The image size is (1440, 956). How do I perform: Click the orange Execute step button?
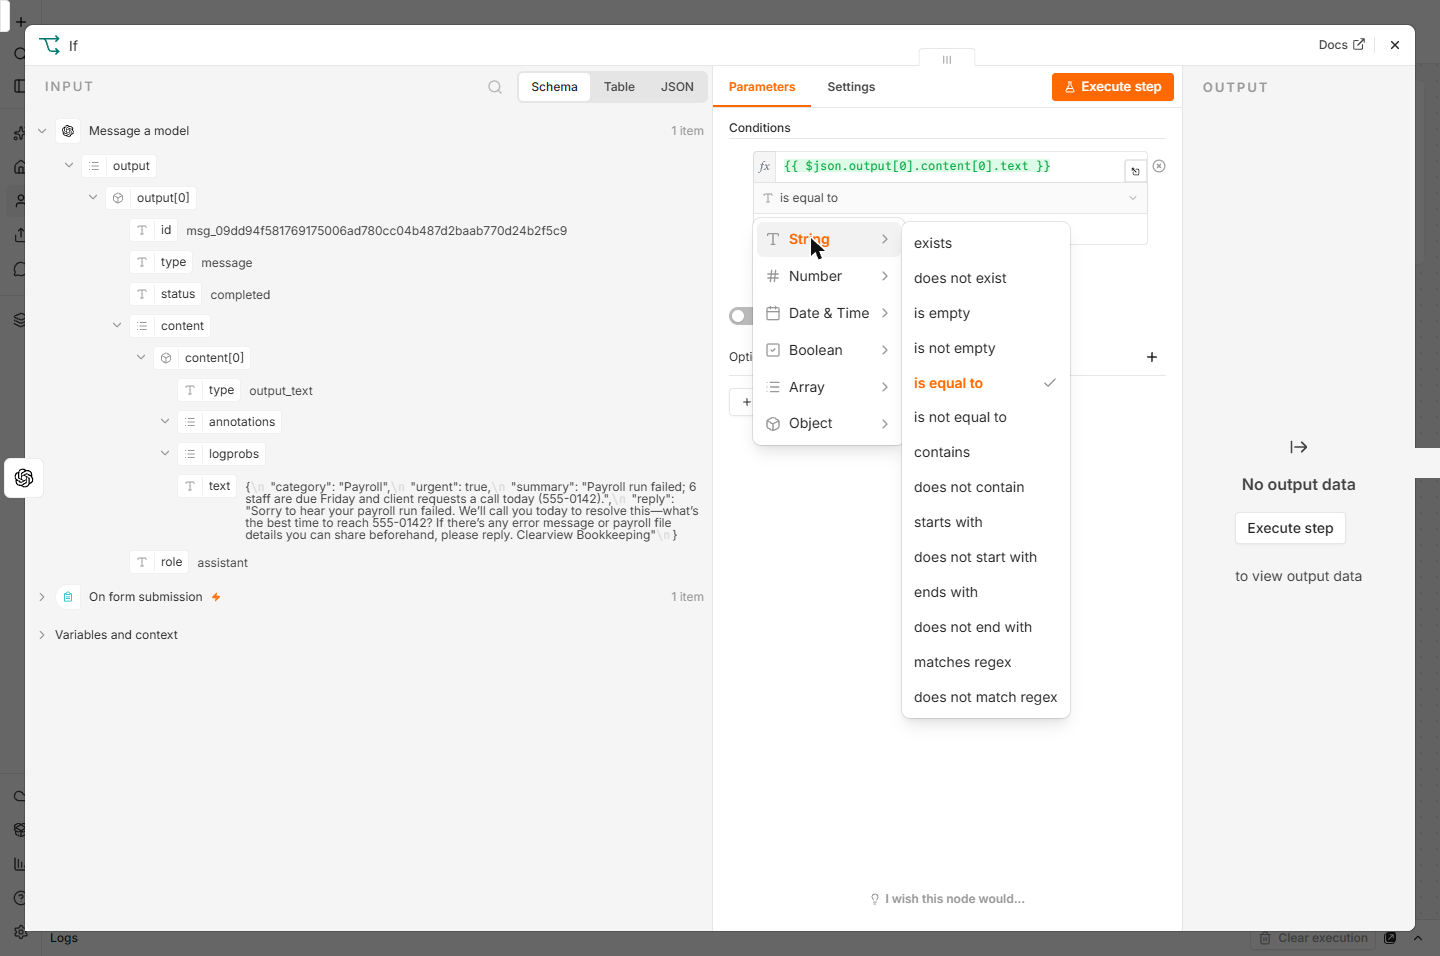1112,87
